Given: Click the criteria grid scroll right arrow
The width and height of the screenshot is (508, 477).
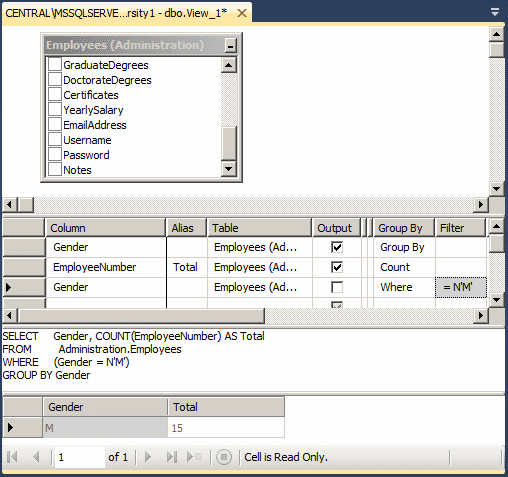Looking at the screenshot, I should pyautogui.click(x=481, y=315).
